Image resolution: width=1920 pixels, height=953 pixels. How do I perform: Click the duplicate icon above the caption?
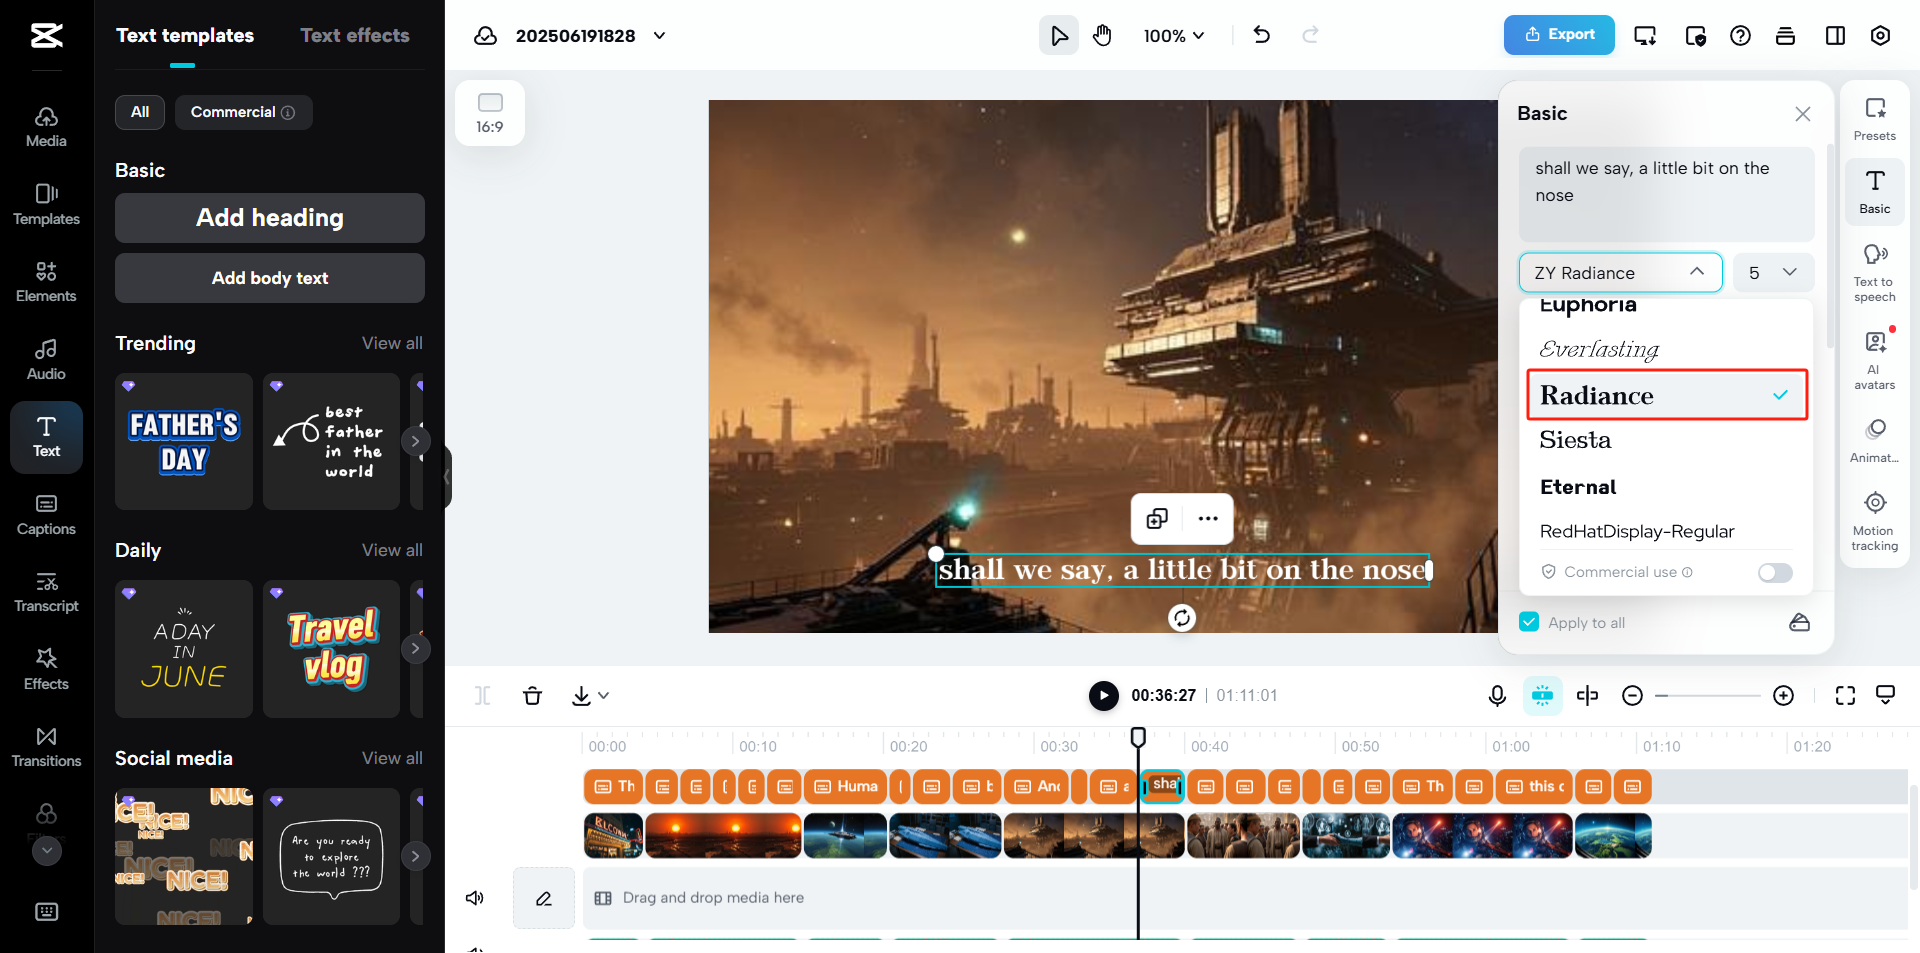1157,518
